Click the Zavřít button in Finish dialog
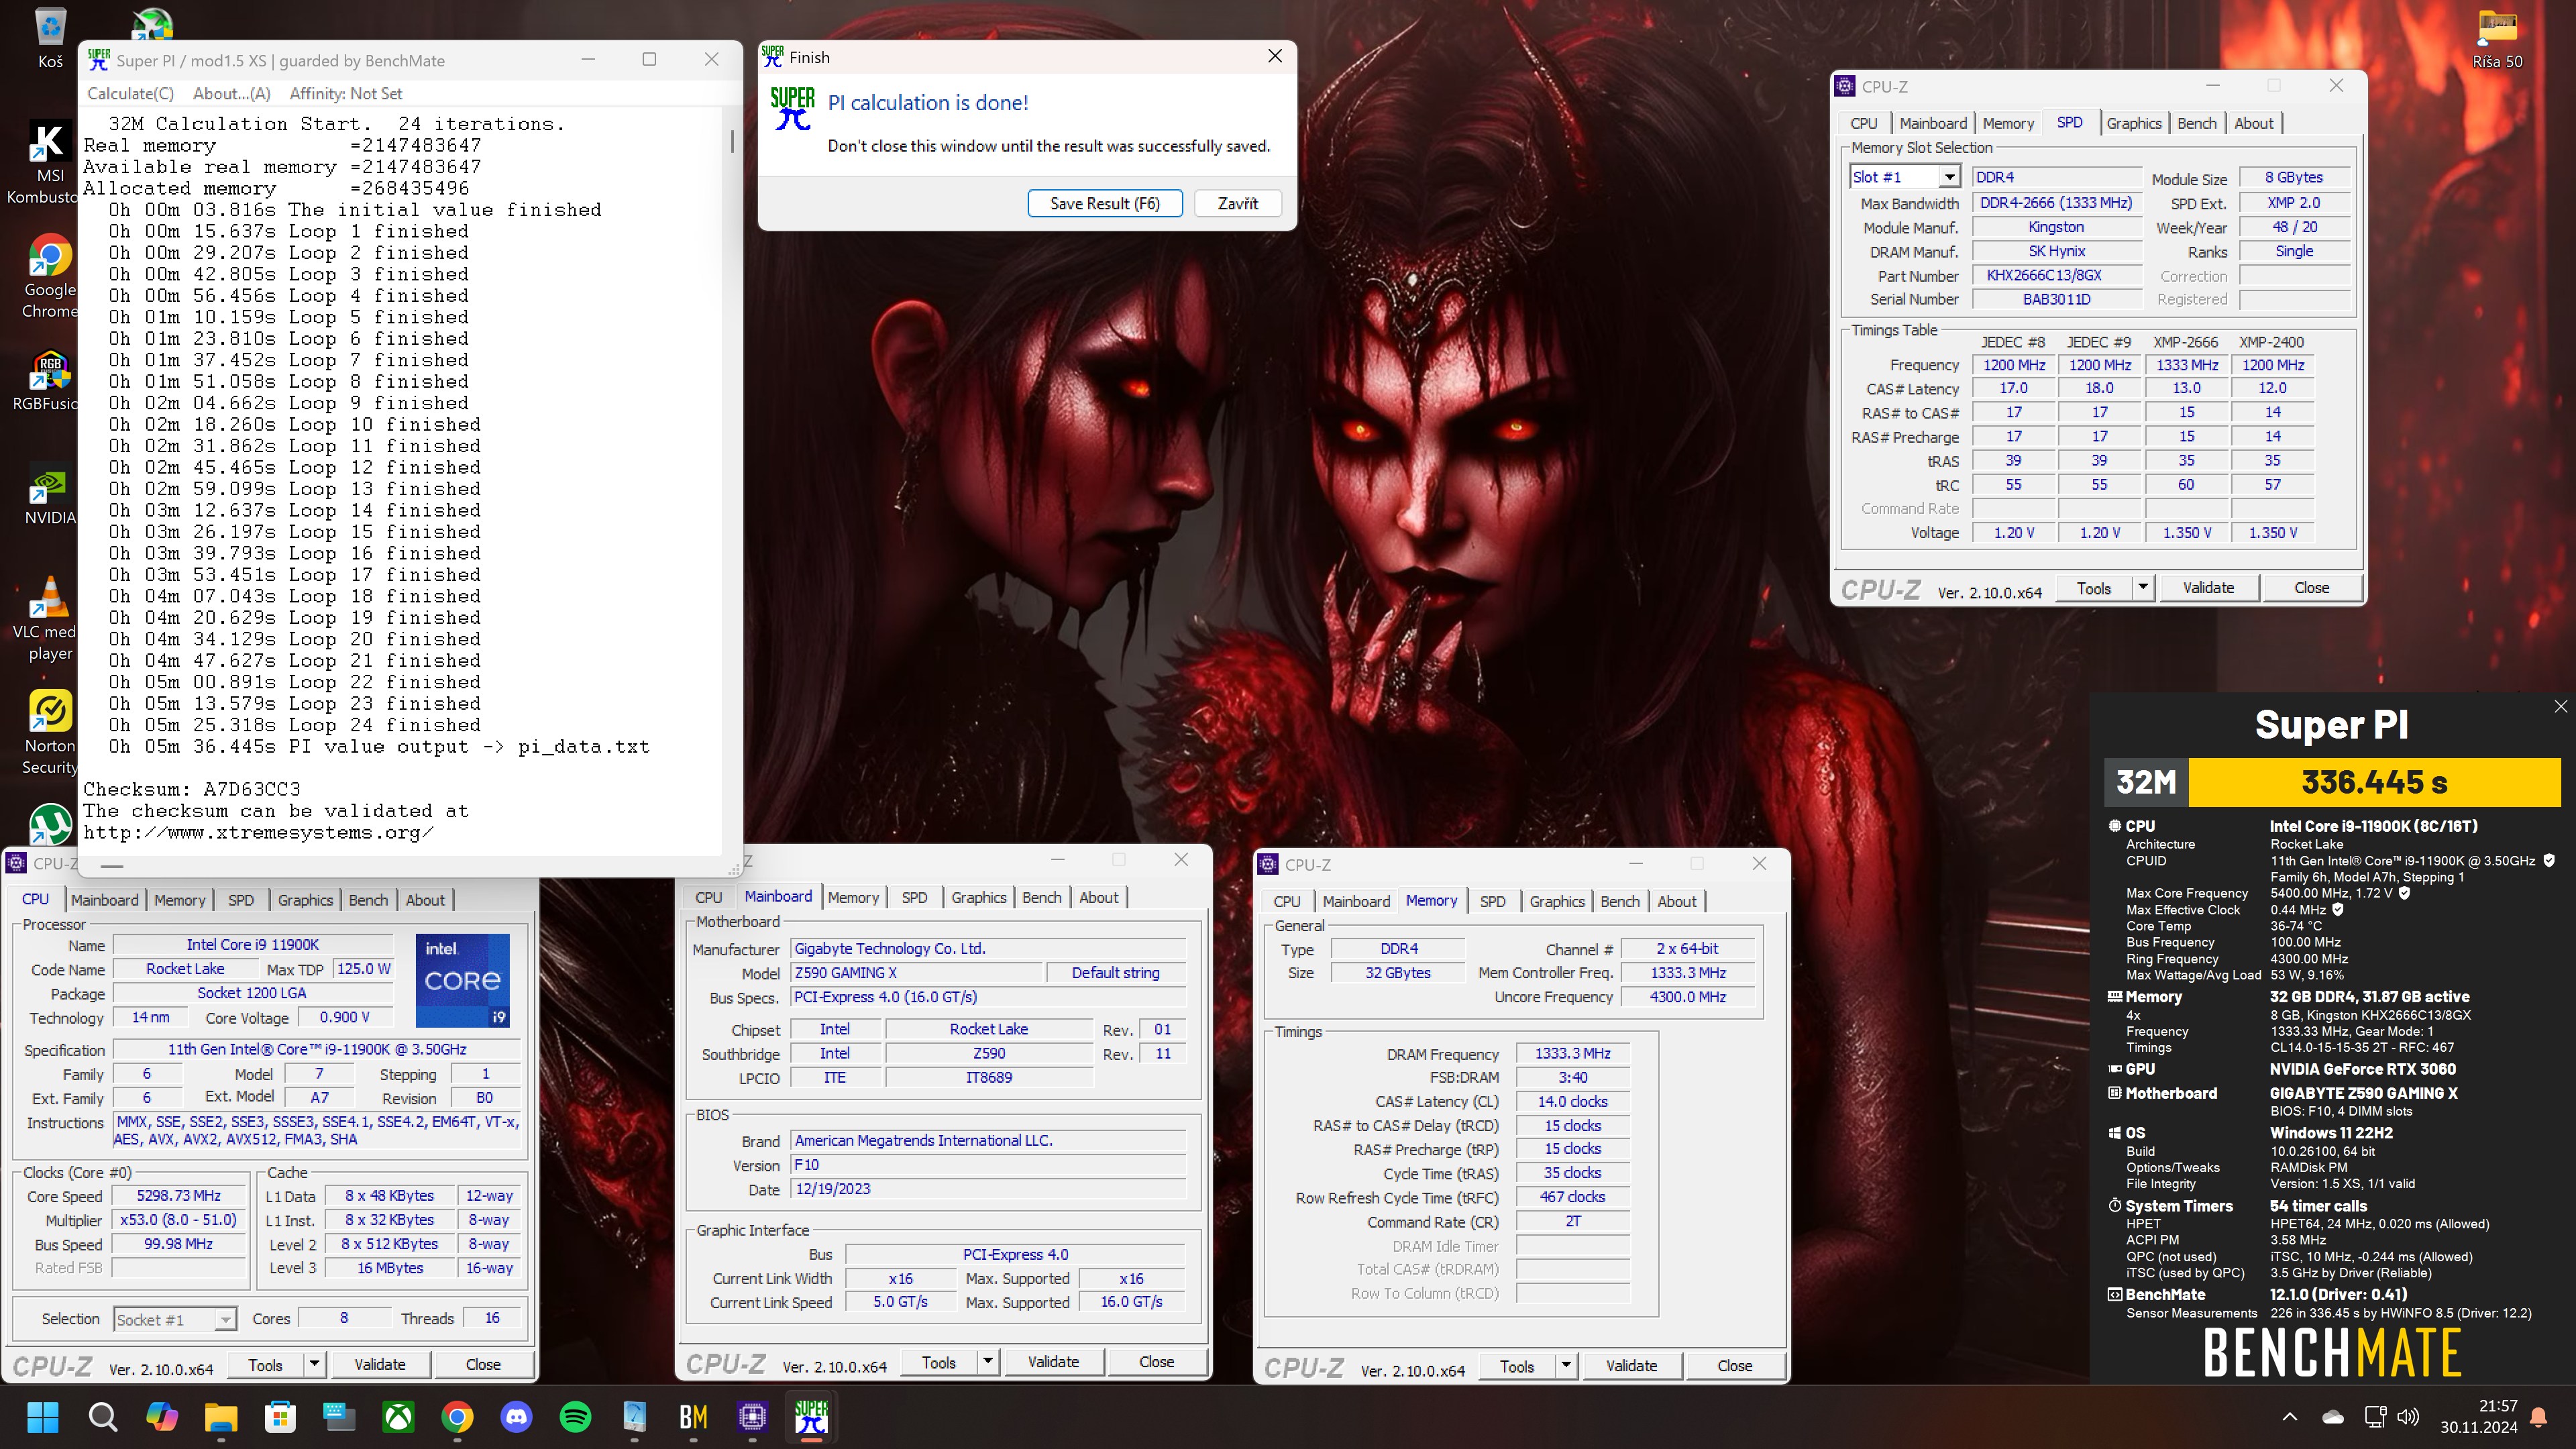2576x1449 pixels. [x=1237, y=203]
